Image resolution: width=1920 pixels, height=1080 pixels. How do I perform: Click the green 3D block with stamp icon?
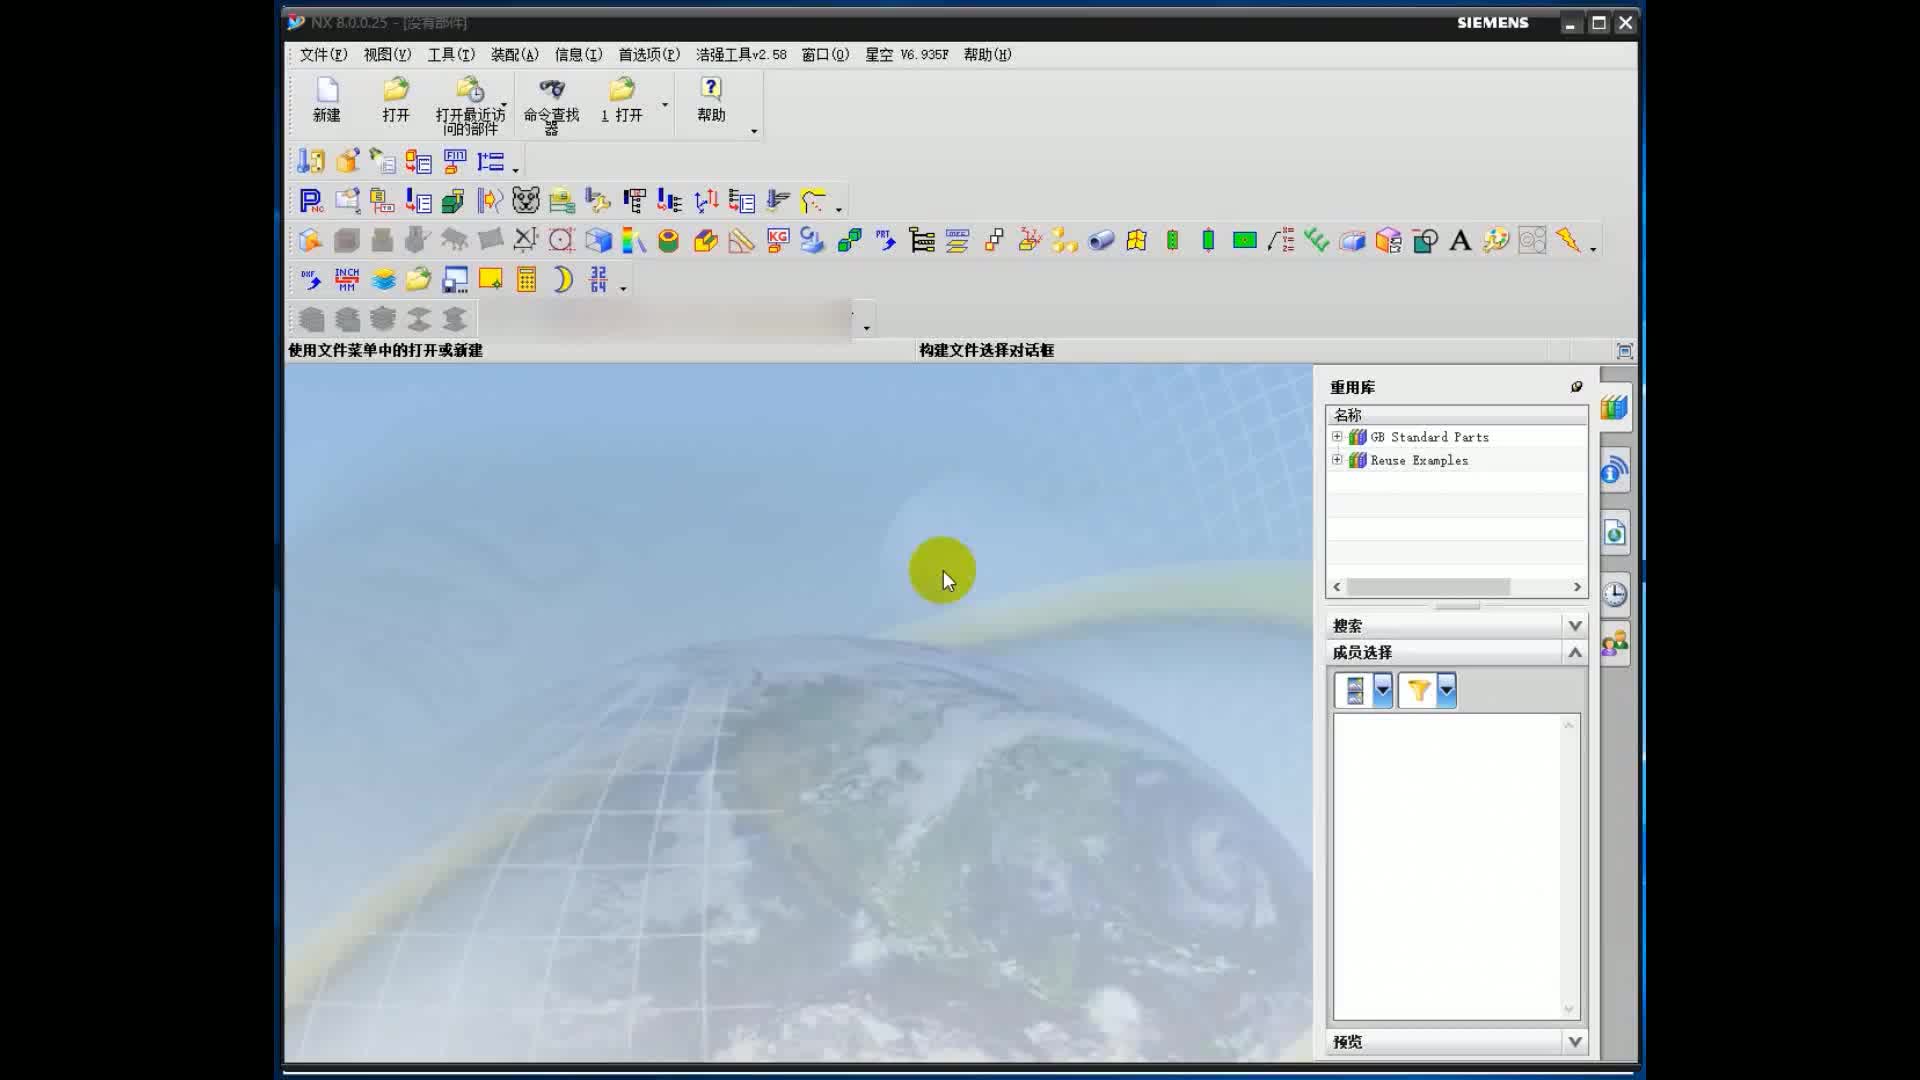453,201
